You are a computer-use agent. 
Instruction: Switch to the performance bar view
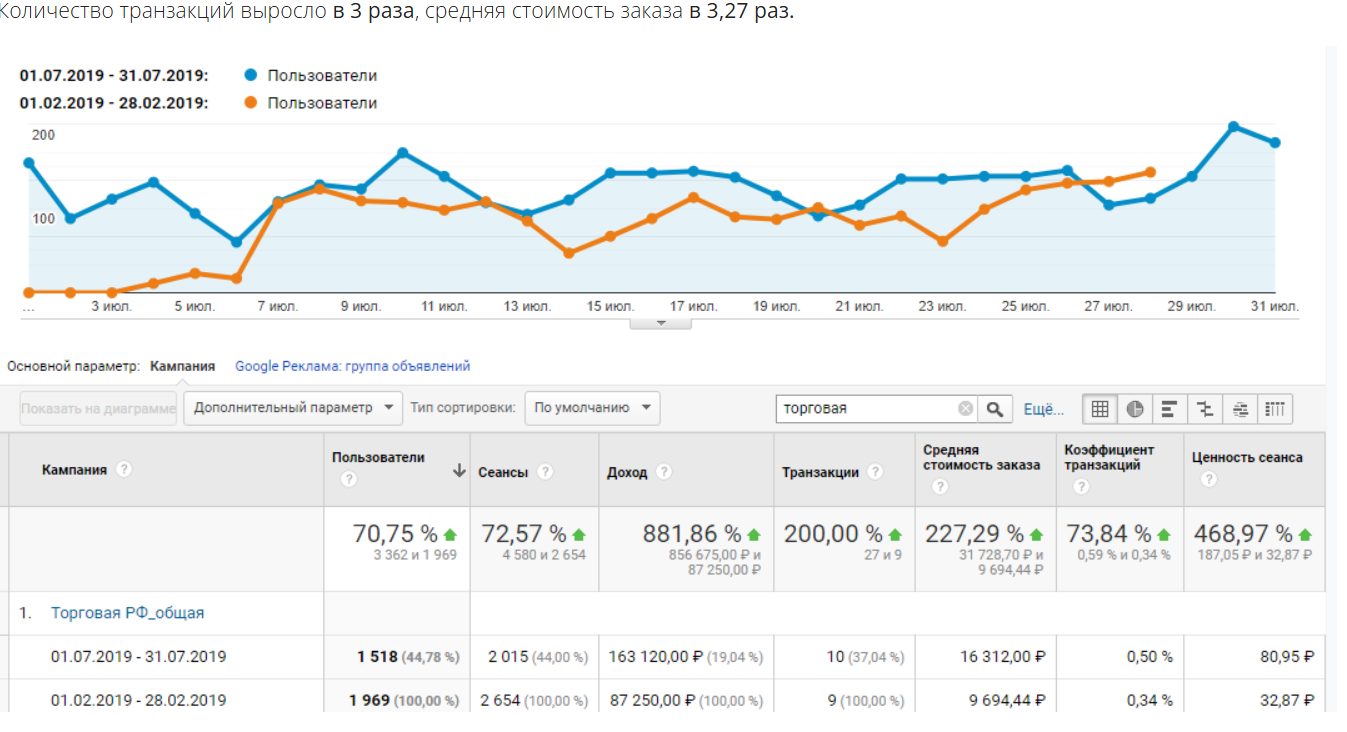[x=1169, y=408]
